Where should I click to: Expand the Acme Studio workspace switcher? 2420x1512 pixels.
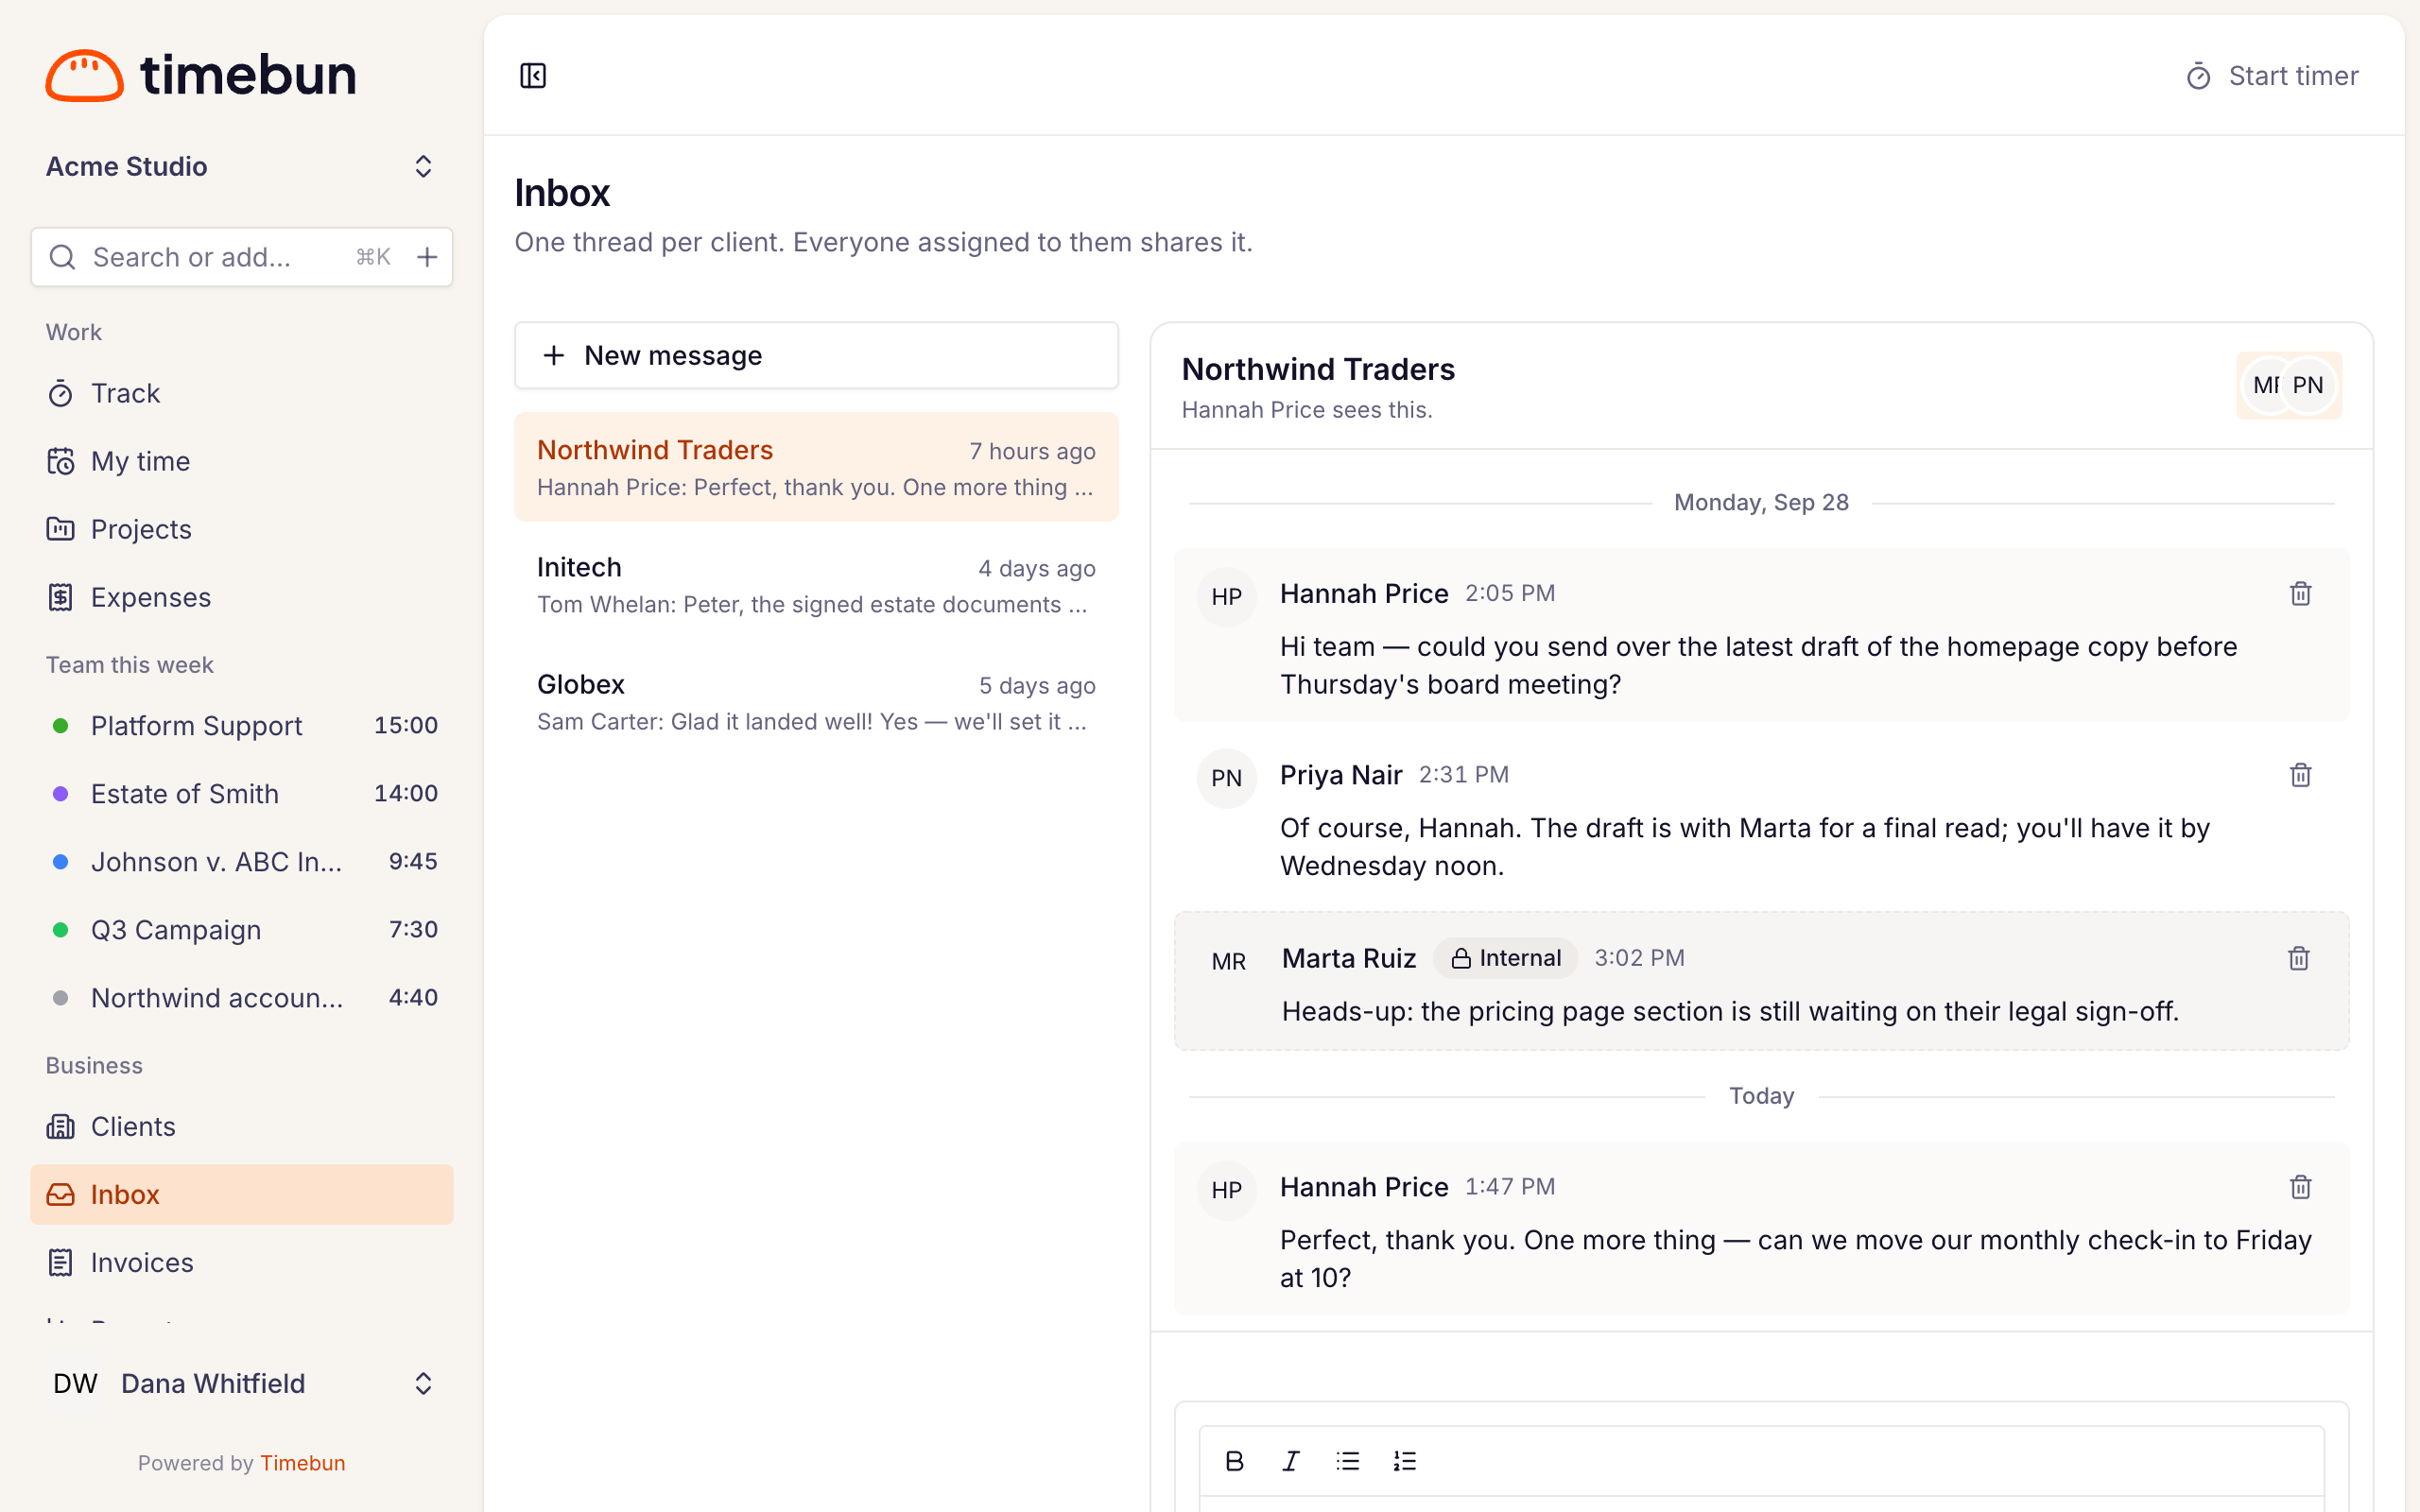point(242,166)
